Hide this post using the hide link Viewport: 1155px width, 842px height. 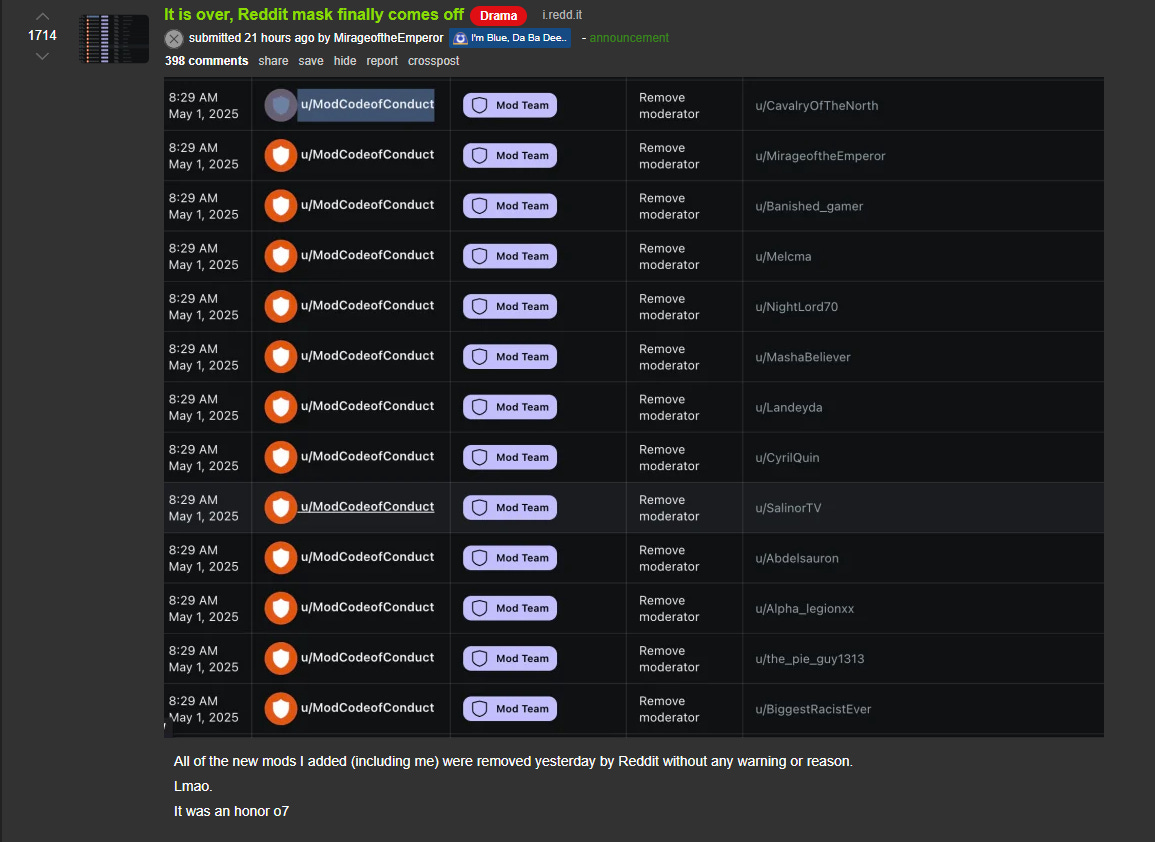(x=345, y=61)
